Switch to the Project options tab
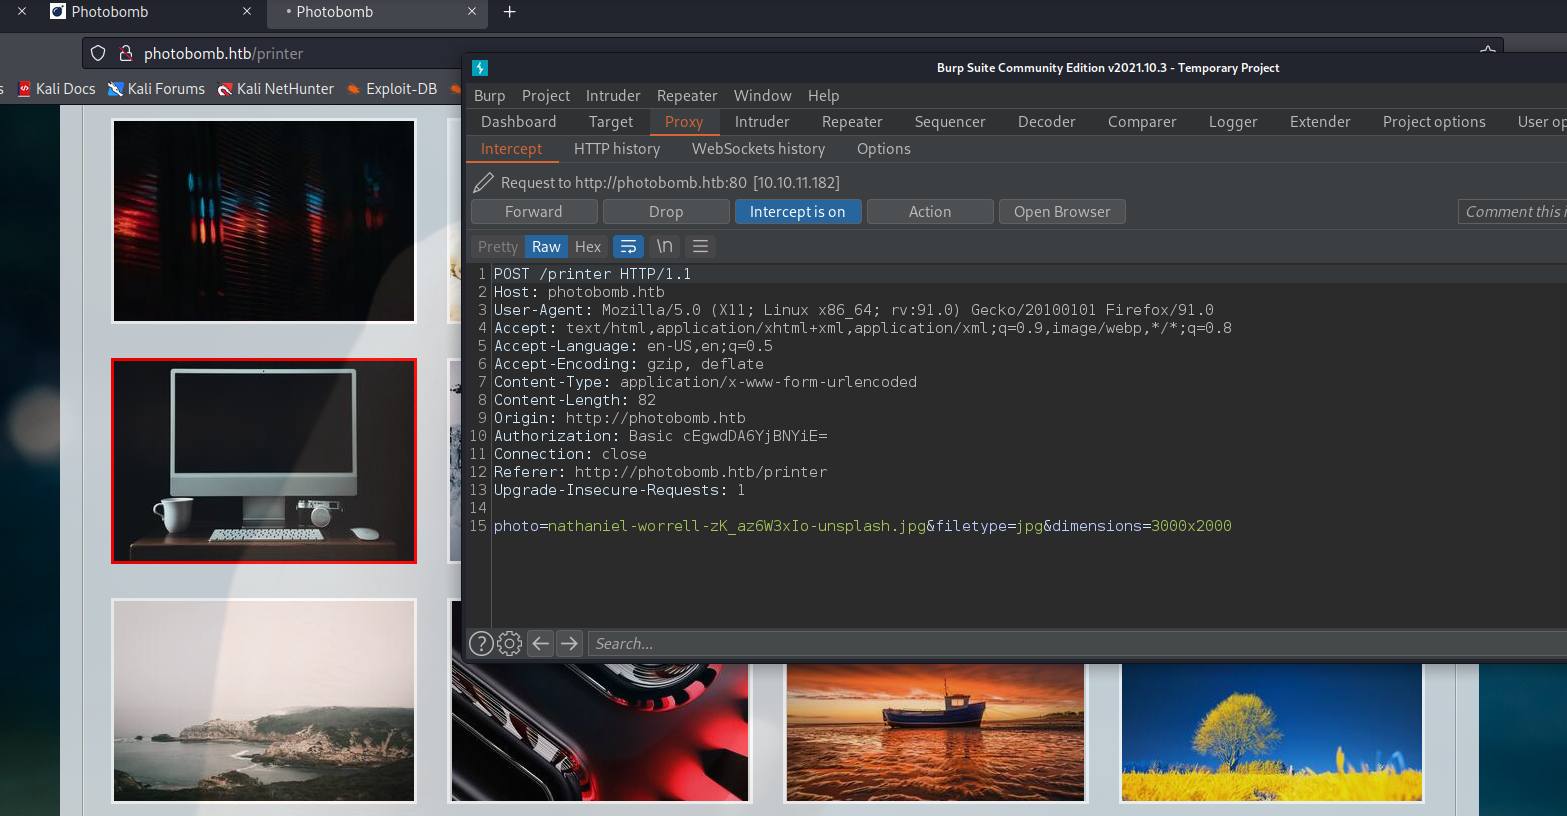The width and height of the screenshot is (1567, 816). (1434, 122)
